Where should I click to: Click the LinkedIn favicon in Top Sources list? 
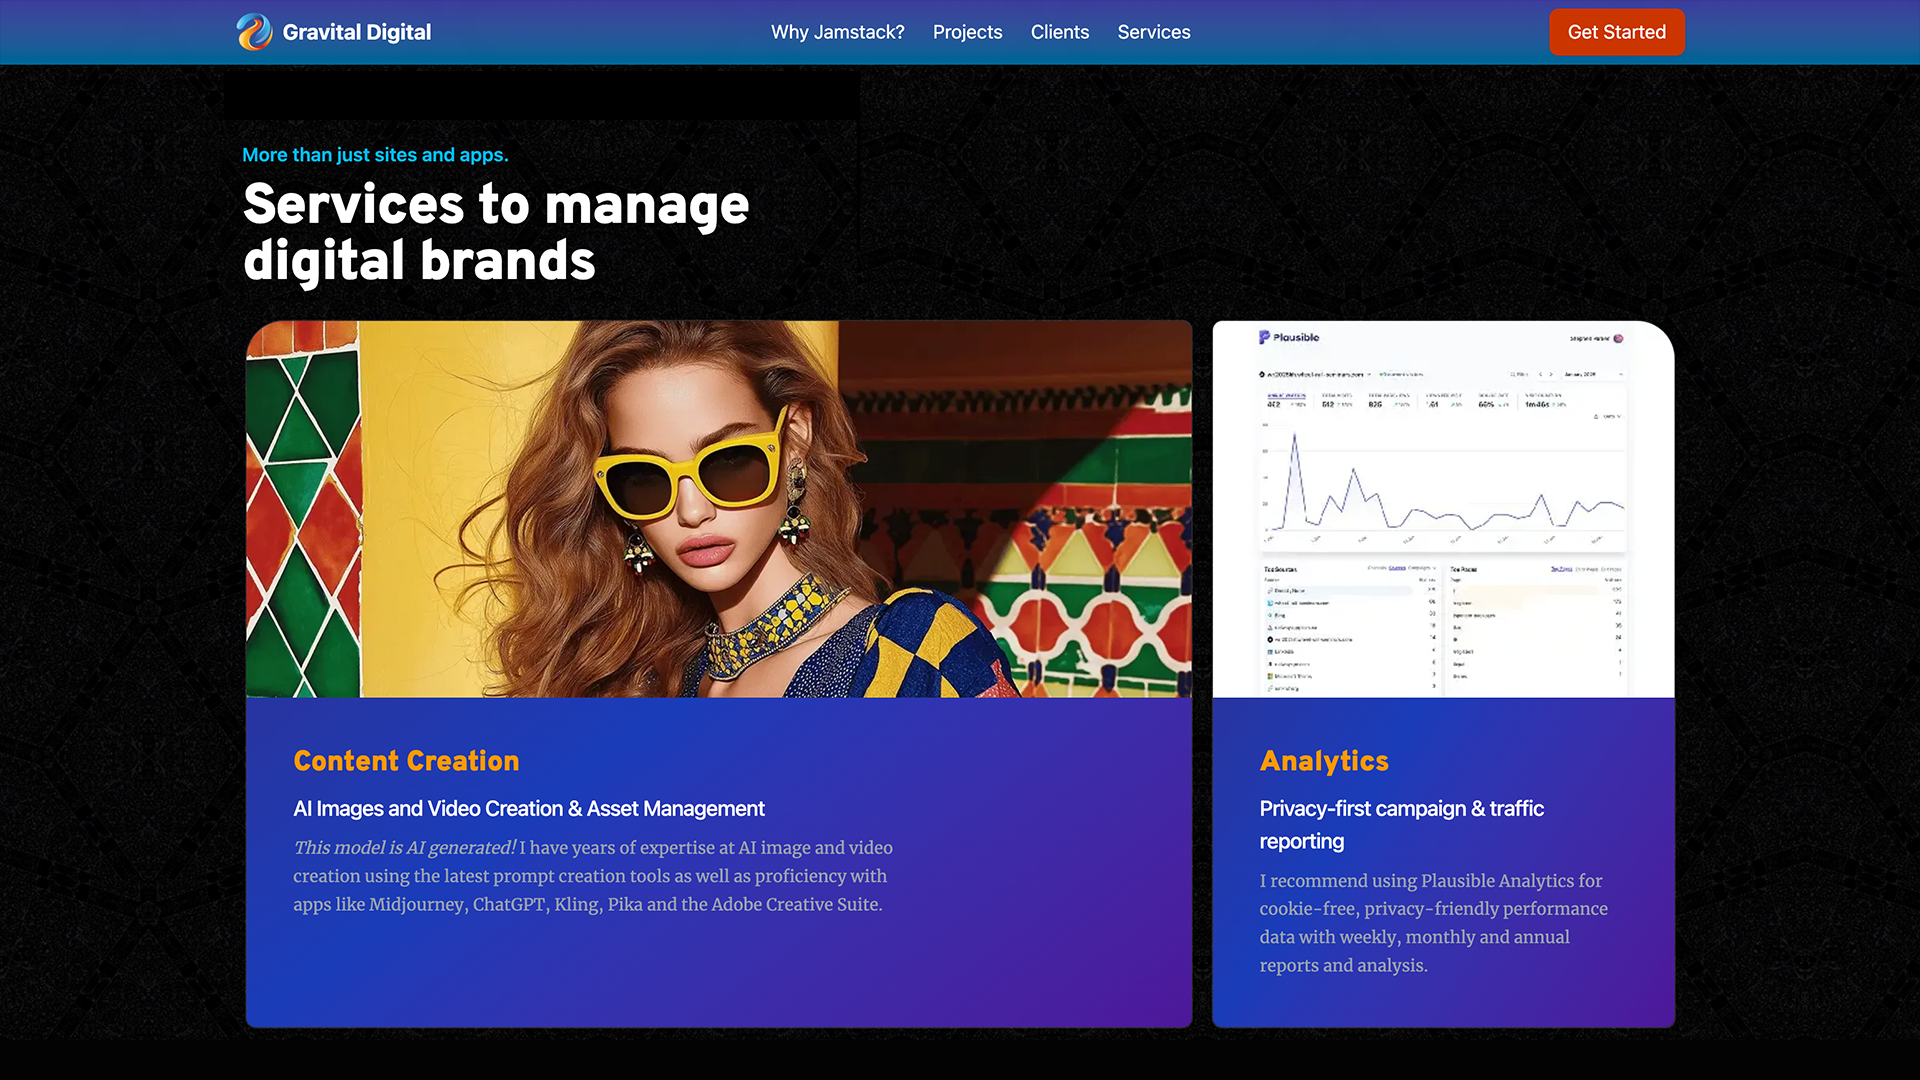(x=1269, y=651)
